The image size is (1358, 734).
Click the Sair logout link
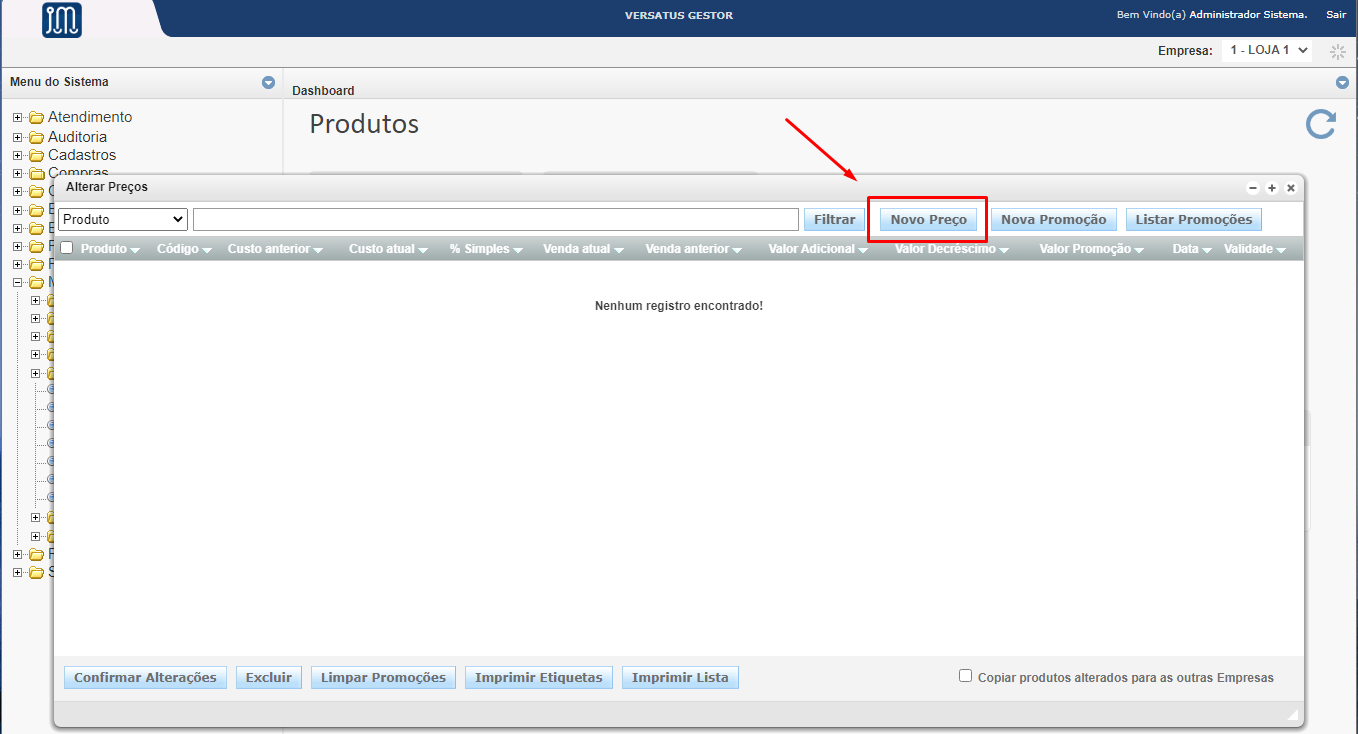[1336, 15]
